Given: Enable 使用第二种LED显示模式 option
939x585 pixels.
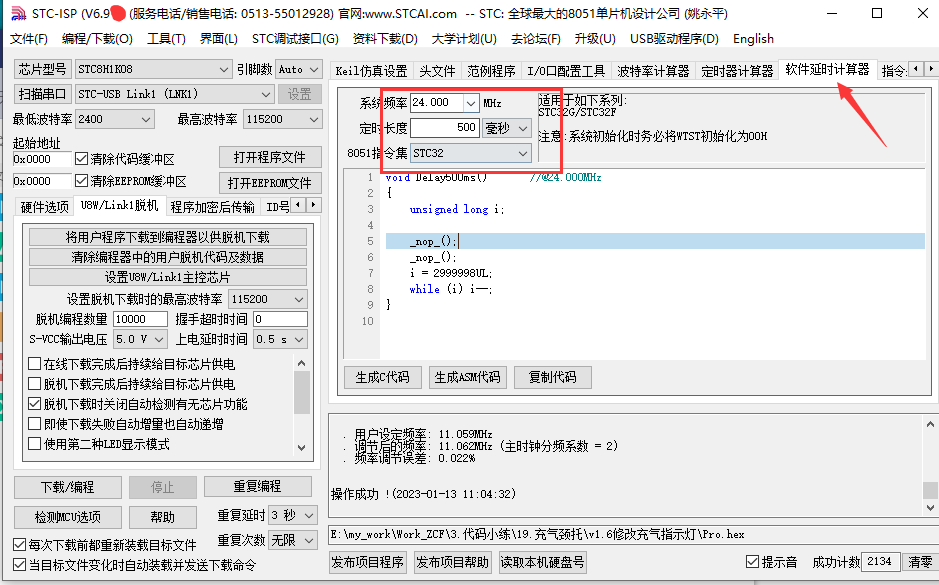Looking at the screenshot, I should pyautogui.click(x=35, y=444).
